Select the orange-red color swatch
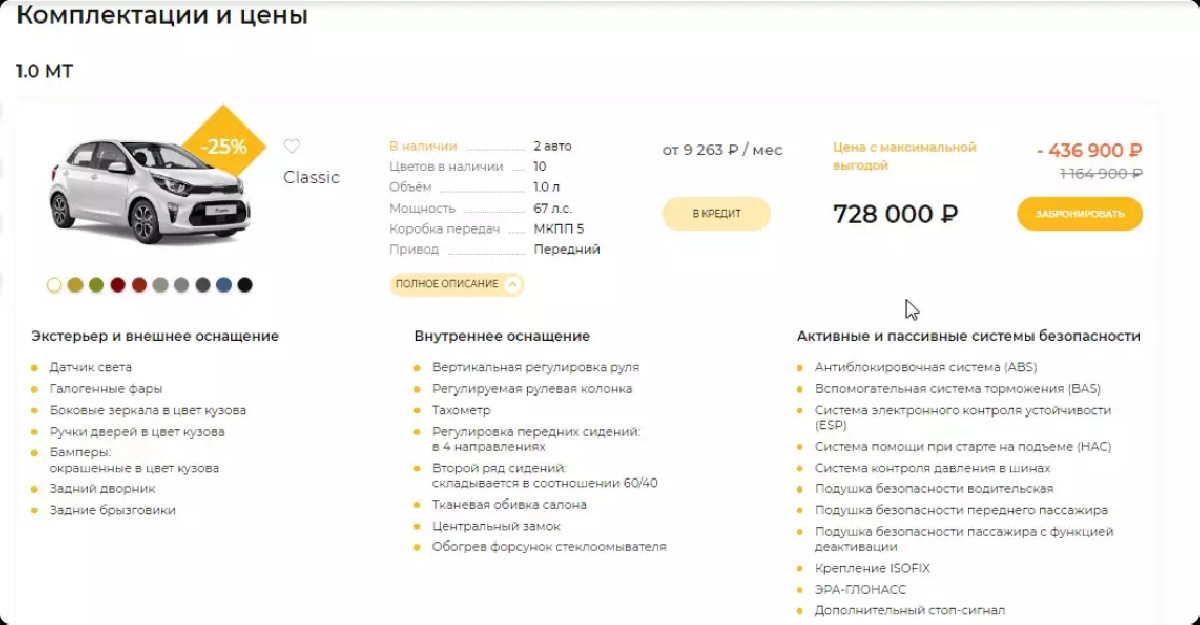Screen dimensions: 1200x625 (139, 285)
